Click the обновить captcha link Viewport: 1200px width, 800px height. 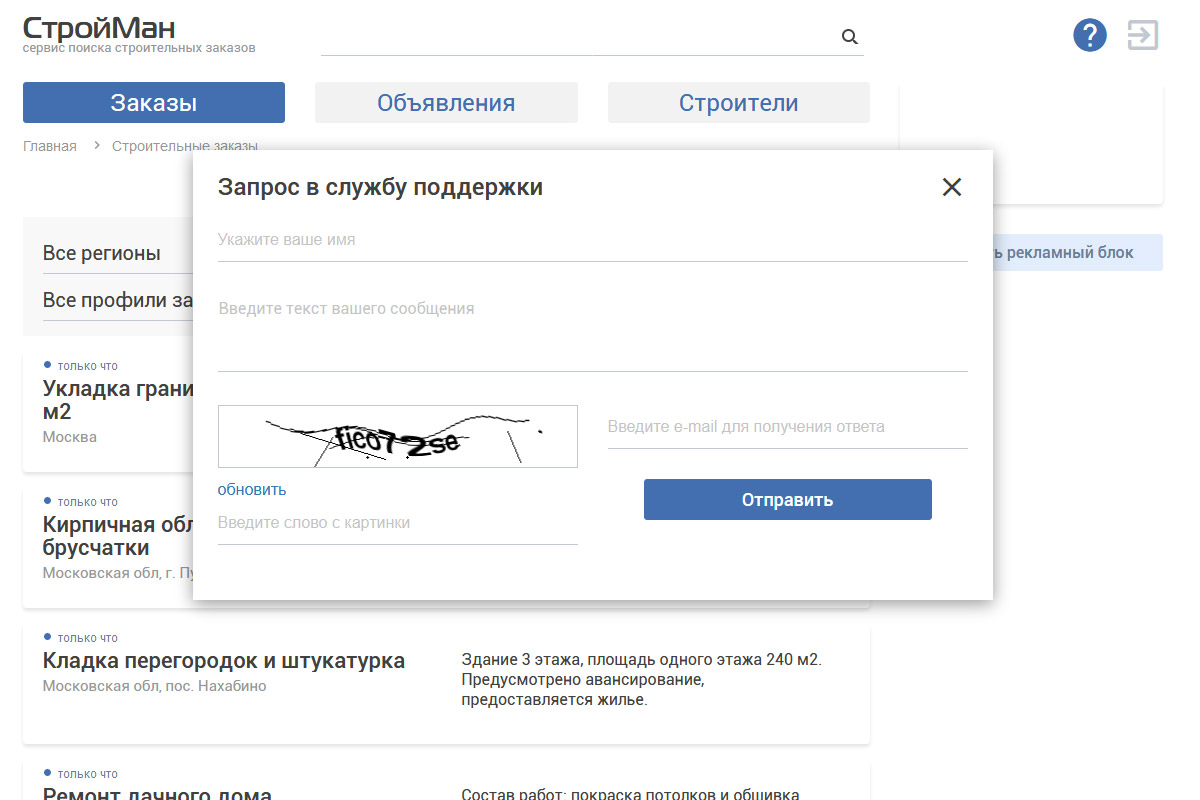[252, 489]
